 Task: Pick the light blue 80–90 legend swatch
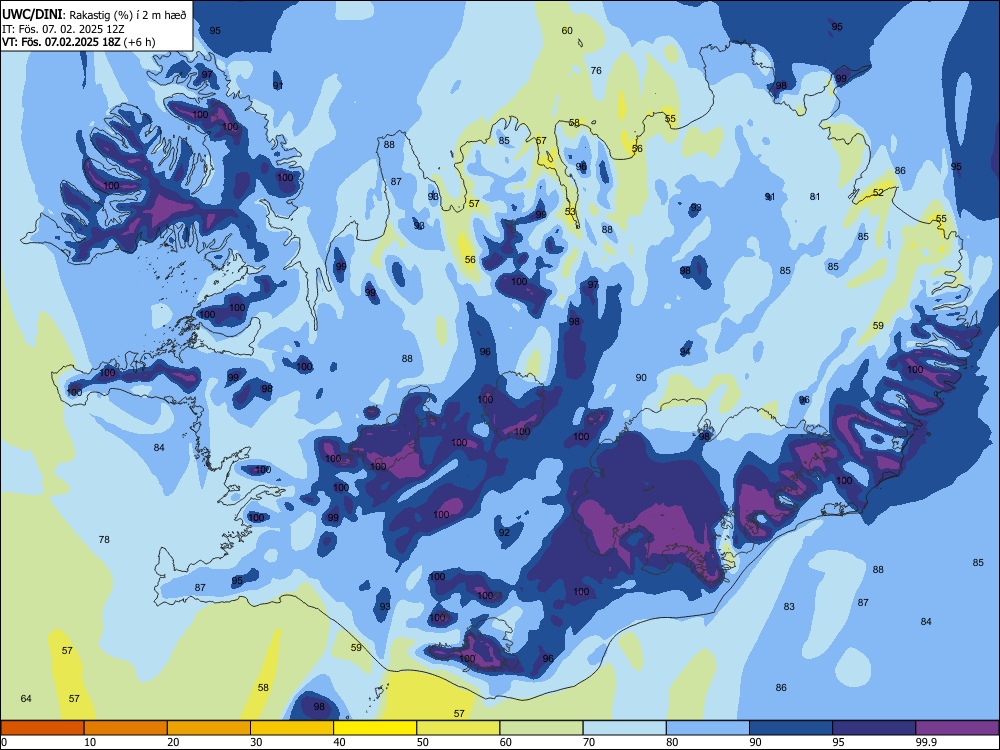[708, 728]
